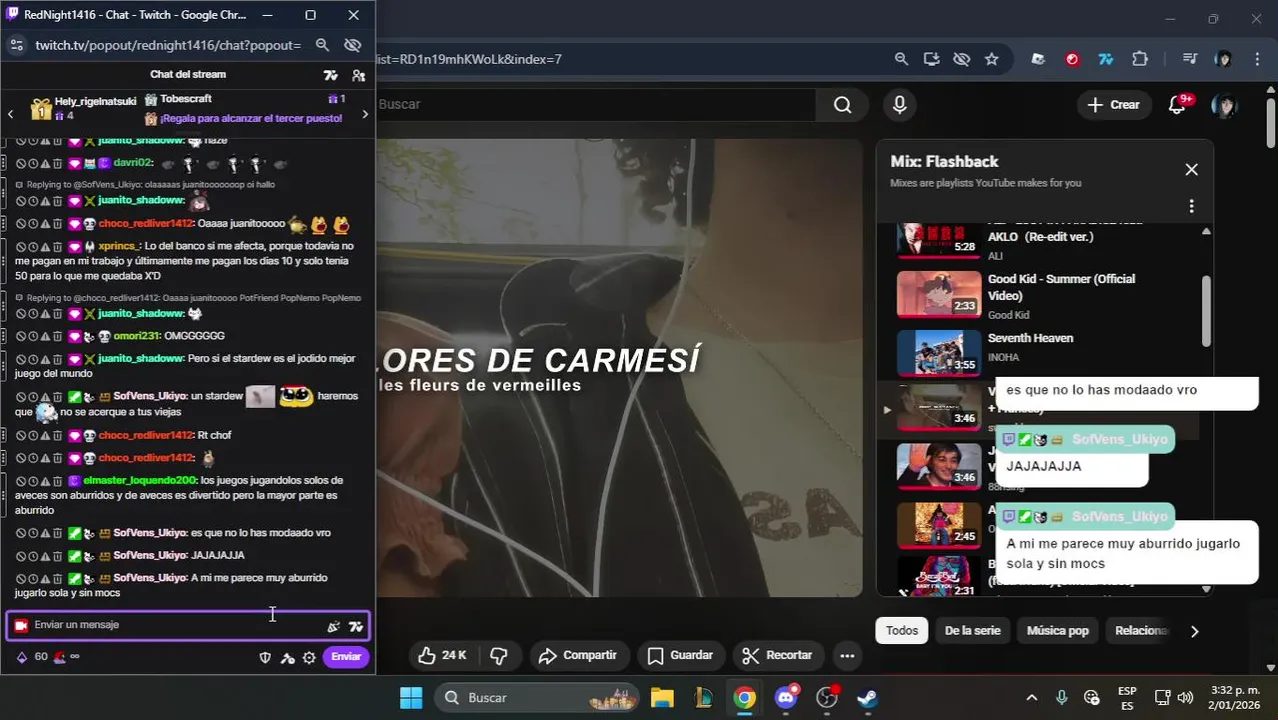Open the mod tools sword icon below chat
Image resolution: width=1278 pixels, height=720 pixels.
[x=287, y=657]
